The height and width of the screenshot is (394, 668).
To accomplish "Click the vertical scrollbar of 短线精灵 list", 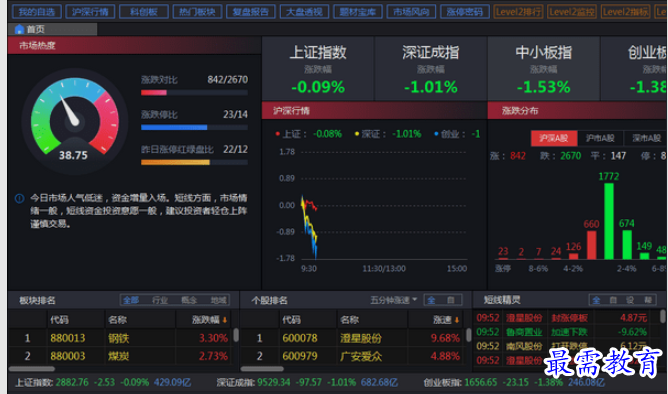I will (x=663, y=316).
